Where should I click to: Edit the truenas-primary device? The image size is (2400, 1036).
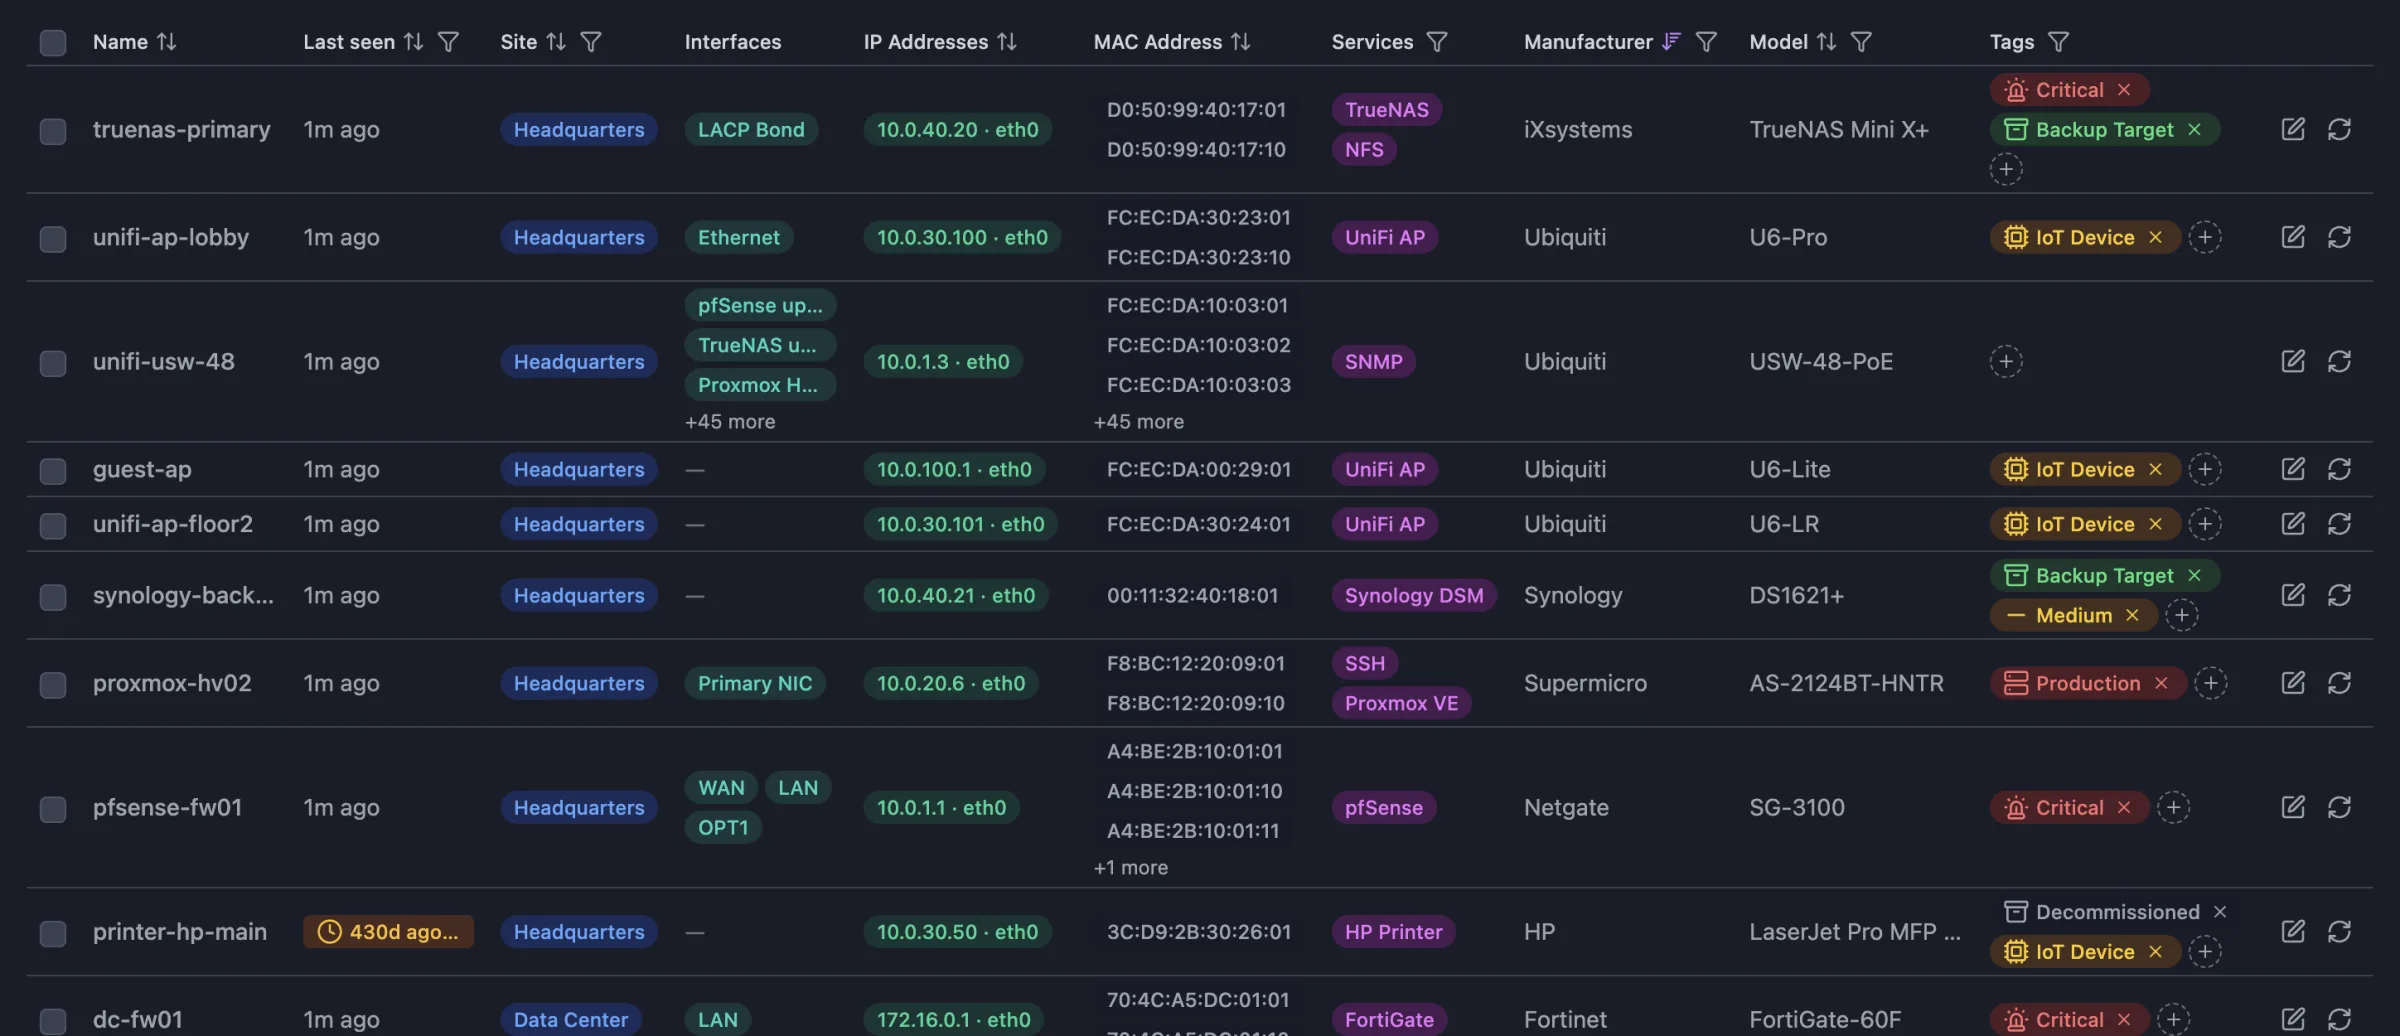tap(2293, 129)
